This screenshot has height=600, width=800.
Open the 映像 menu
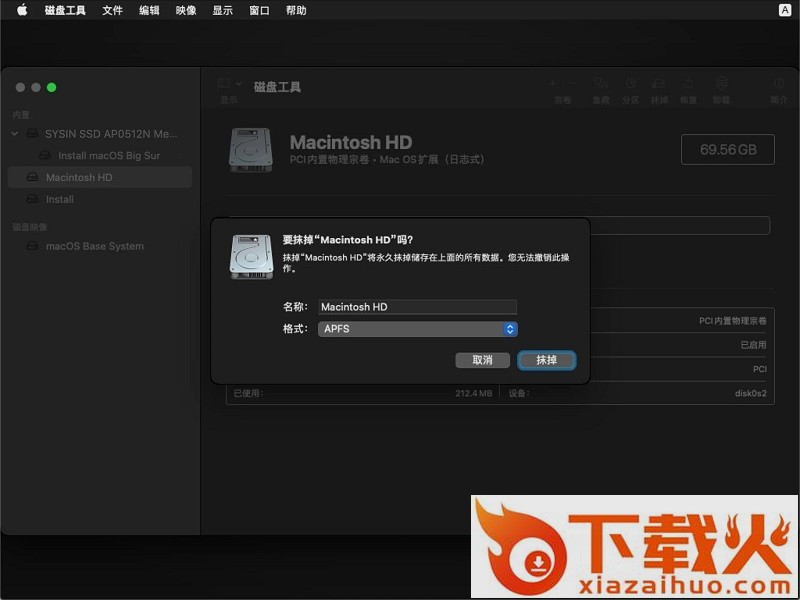[x=186, y=10]
